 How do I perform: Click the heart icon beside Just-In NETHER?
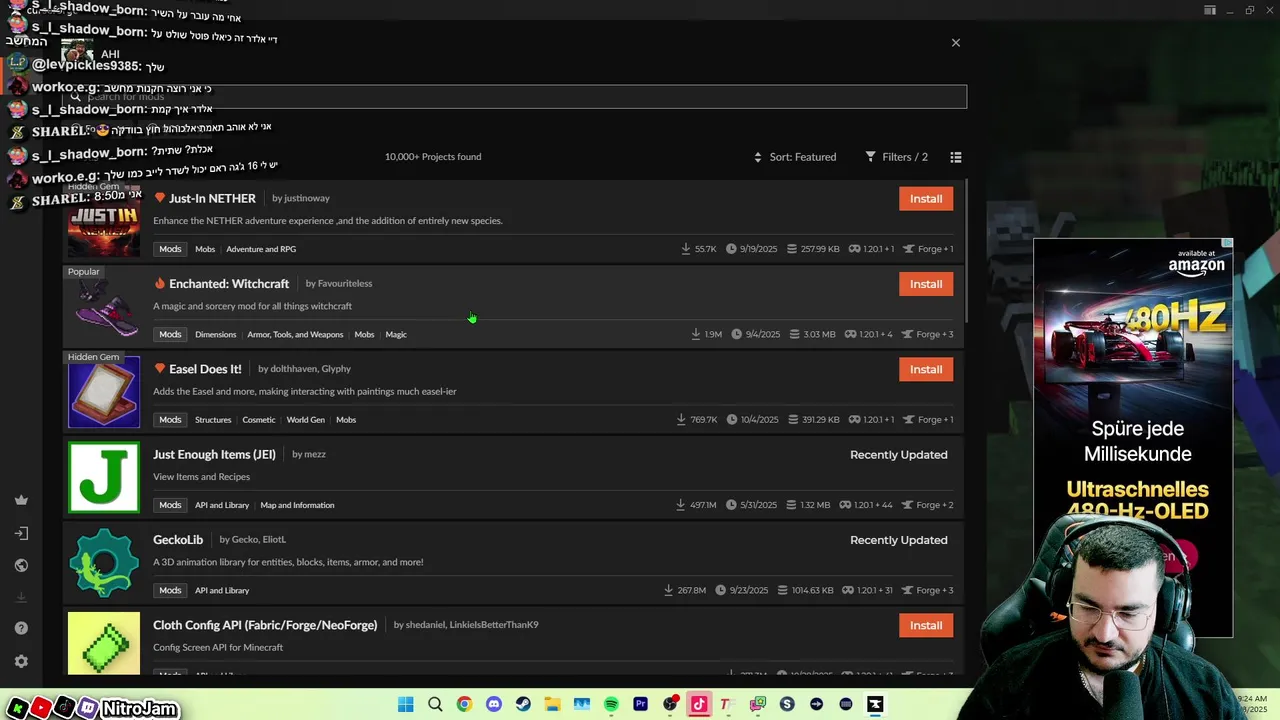159,198
